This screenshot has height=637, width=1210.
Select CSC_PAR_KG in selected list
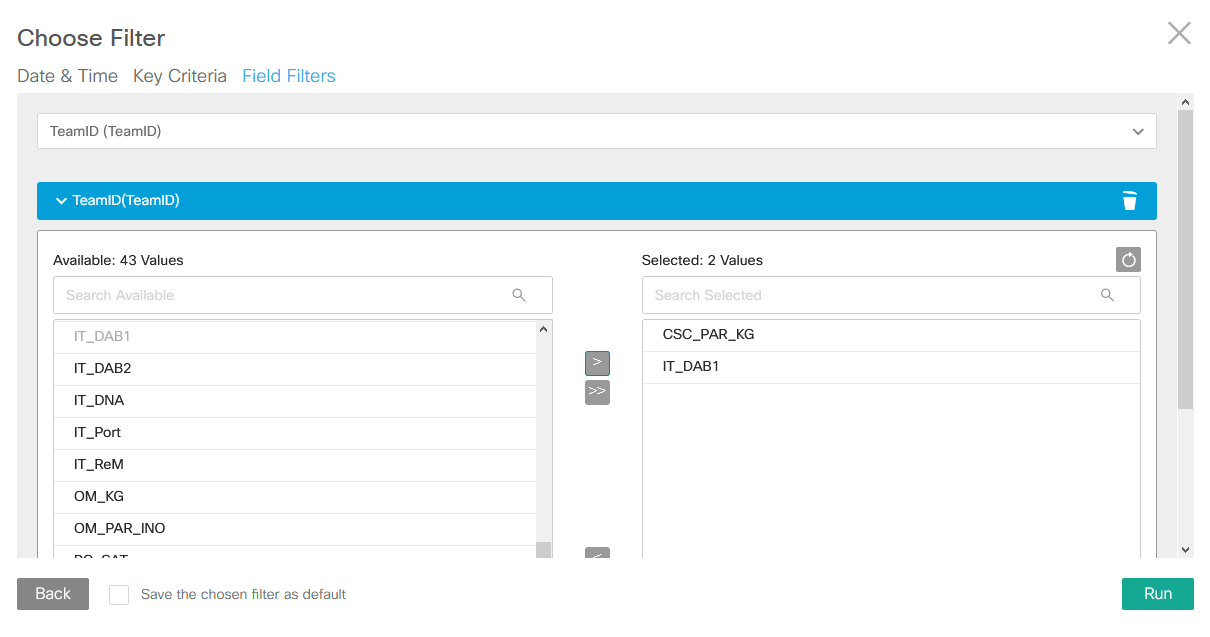pos(891,335)
